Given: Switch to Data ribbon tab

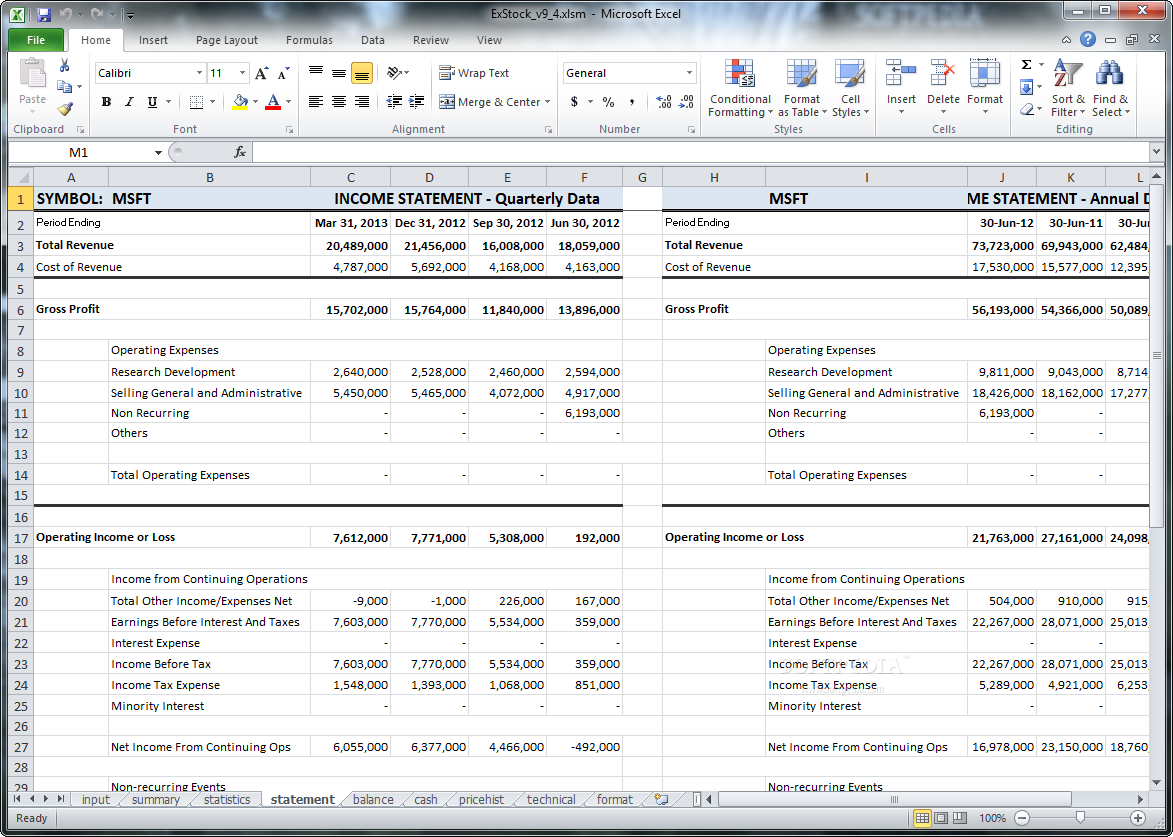Looking at the screenshot, I should click(373, 40).
